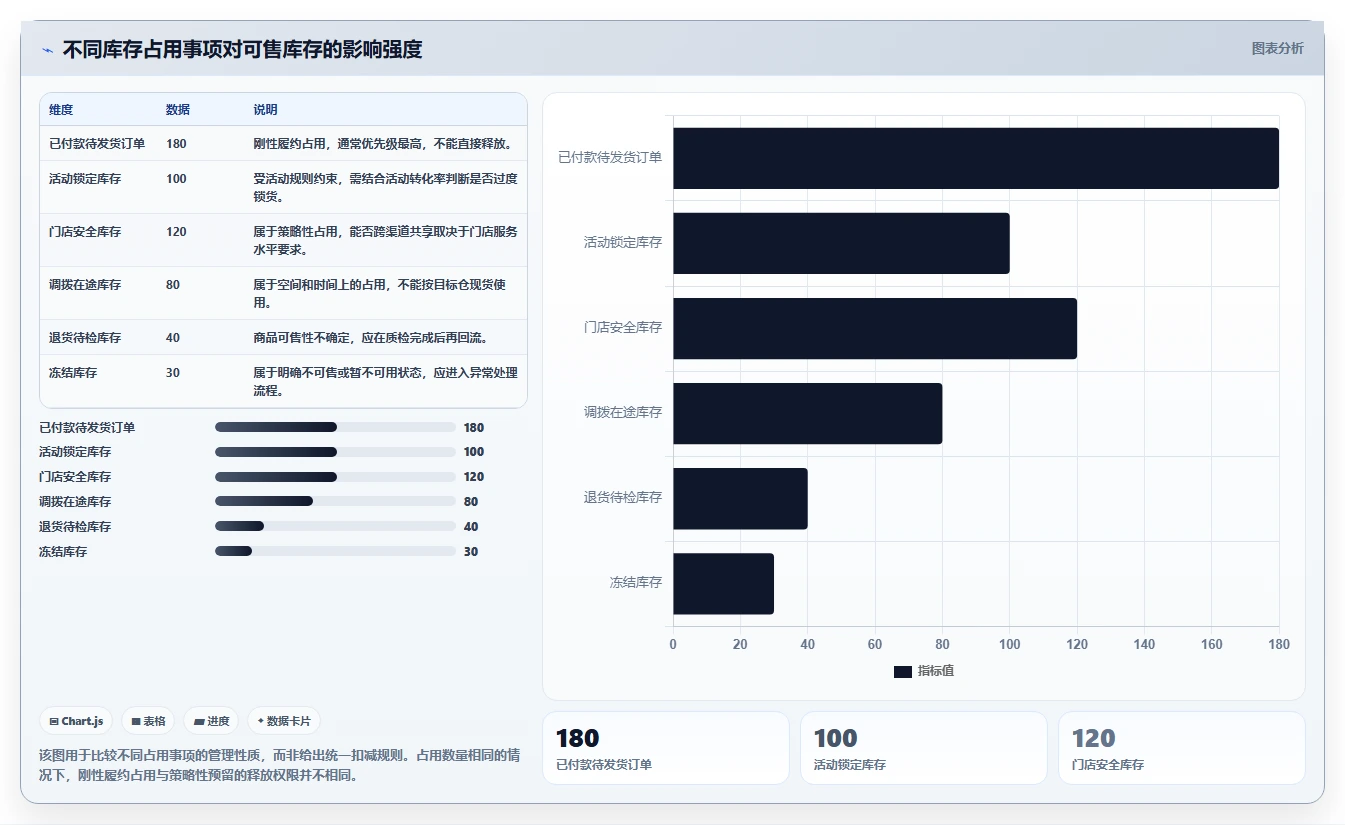Click the 活动锁定库存 progress bar
1345x825 pixels.
335,452
